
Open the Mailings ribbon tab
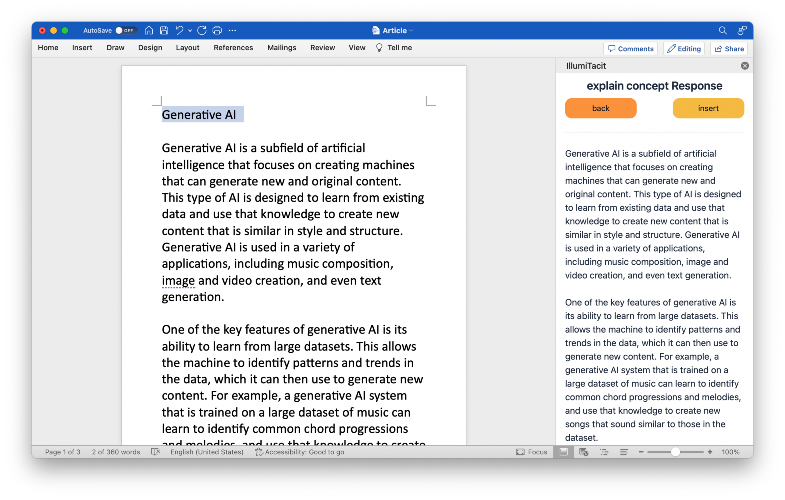click(x=282, y=48)
